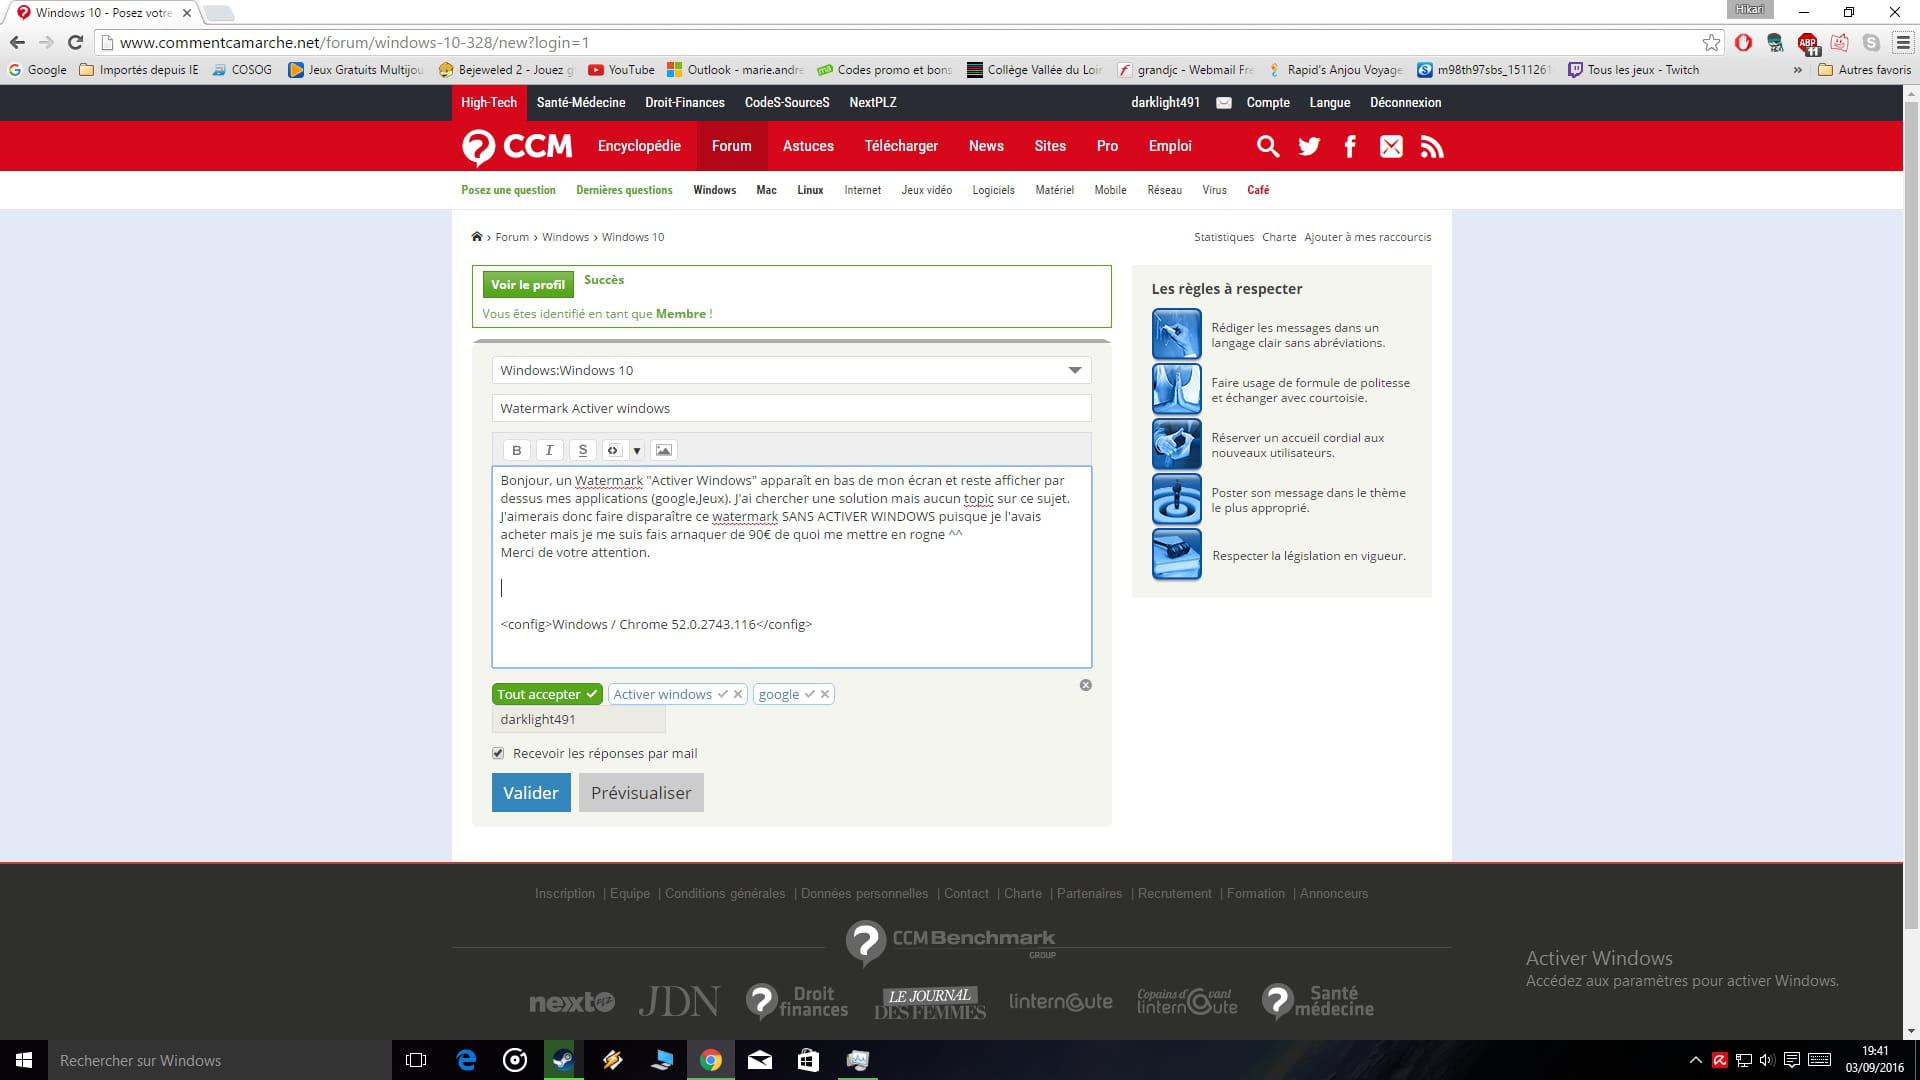This screenshot has width=1920, height=1080.
Task: Open the Langue dropdown in top bar
Action: coord(1330,103)
